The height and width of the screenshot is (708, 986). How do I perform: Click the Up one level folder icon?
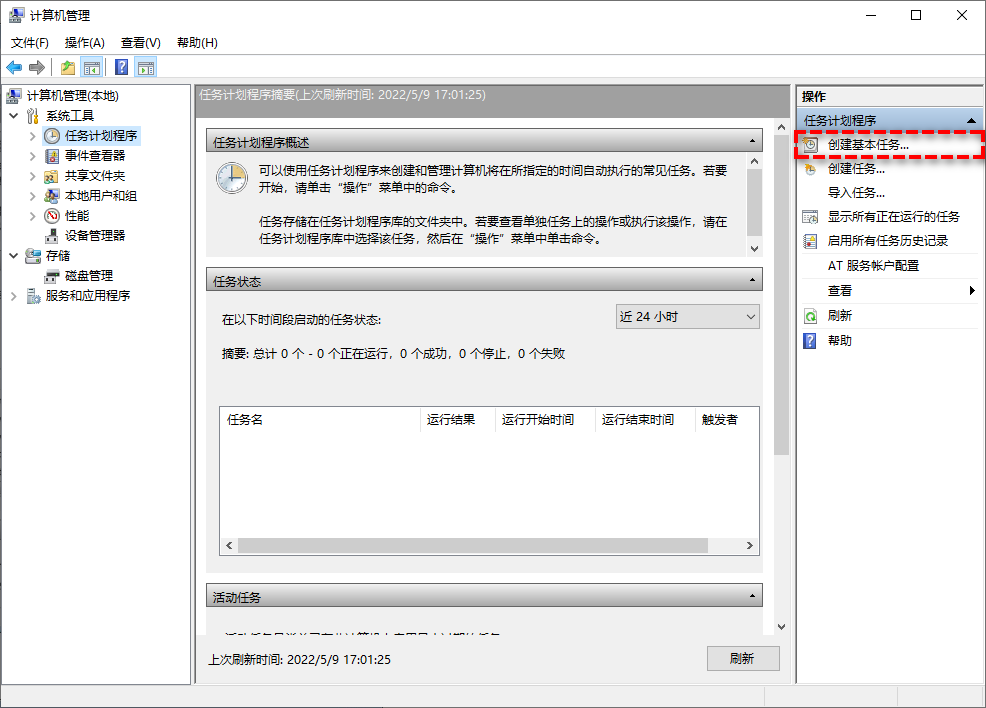68,67
